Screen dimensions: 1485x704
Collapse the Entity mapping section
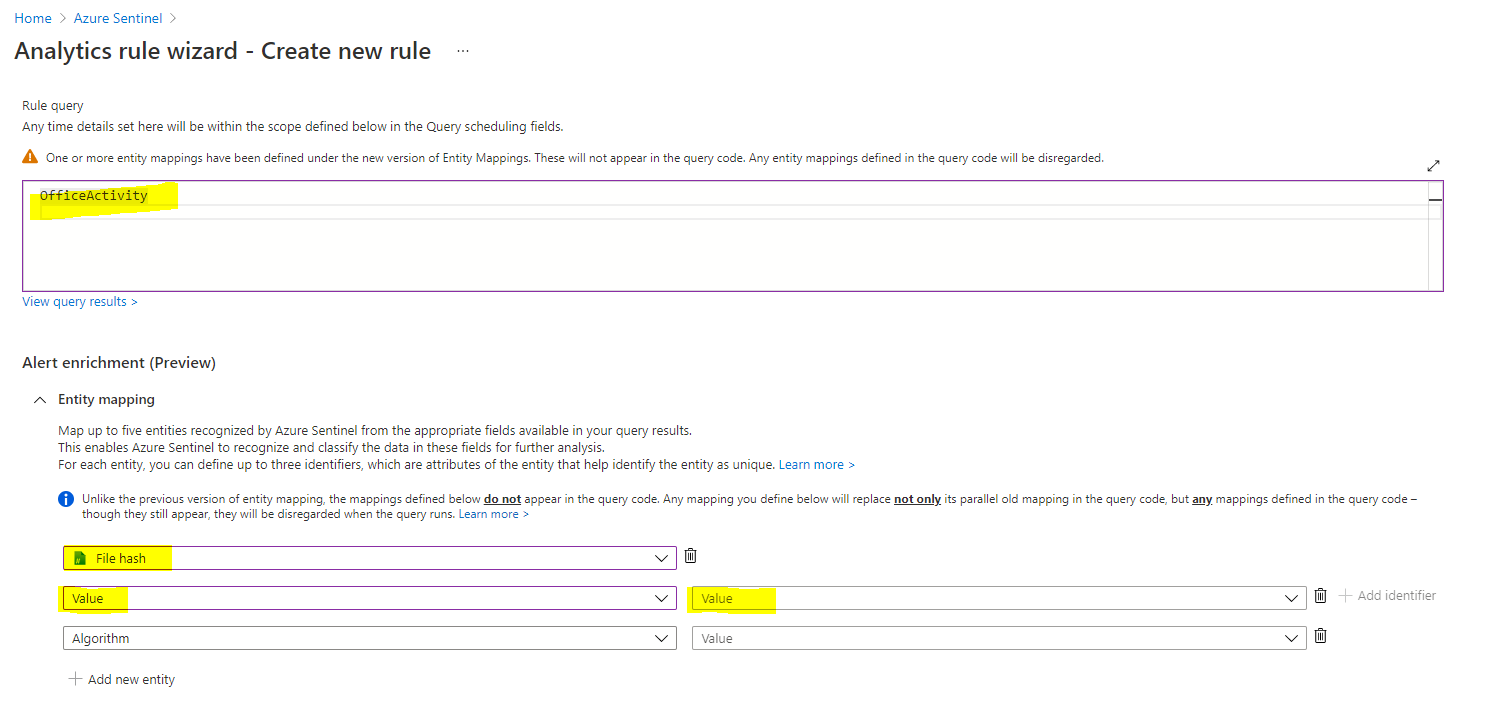pos(39,399)
